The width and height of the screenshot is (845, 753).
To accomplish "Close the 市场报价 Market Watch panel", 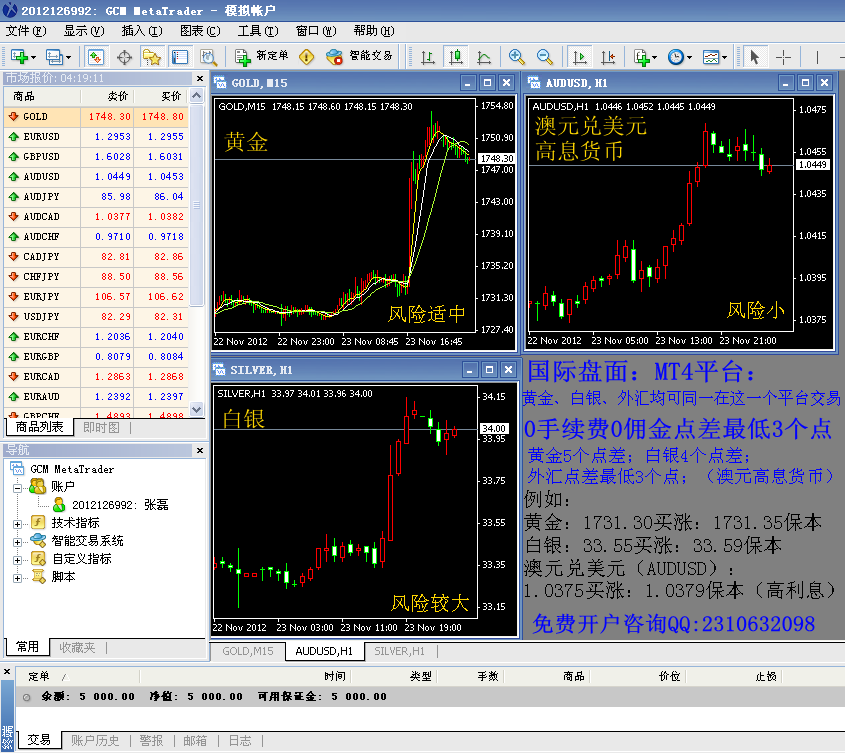I will (200, 78).
